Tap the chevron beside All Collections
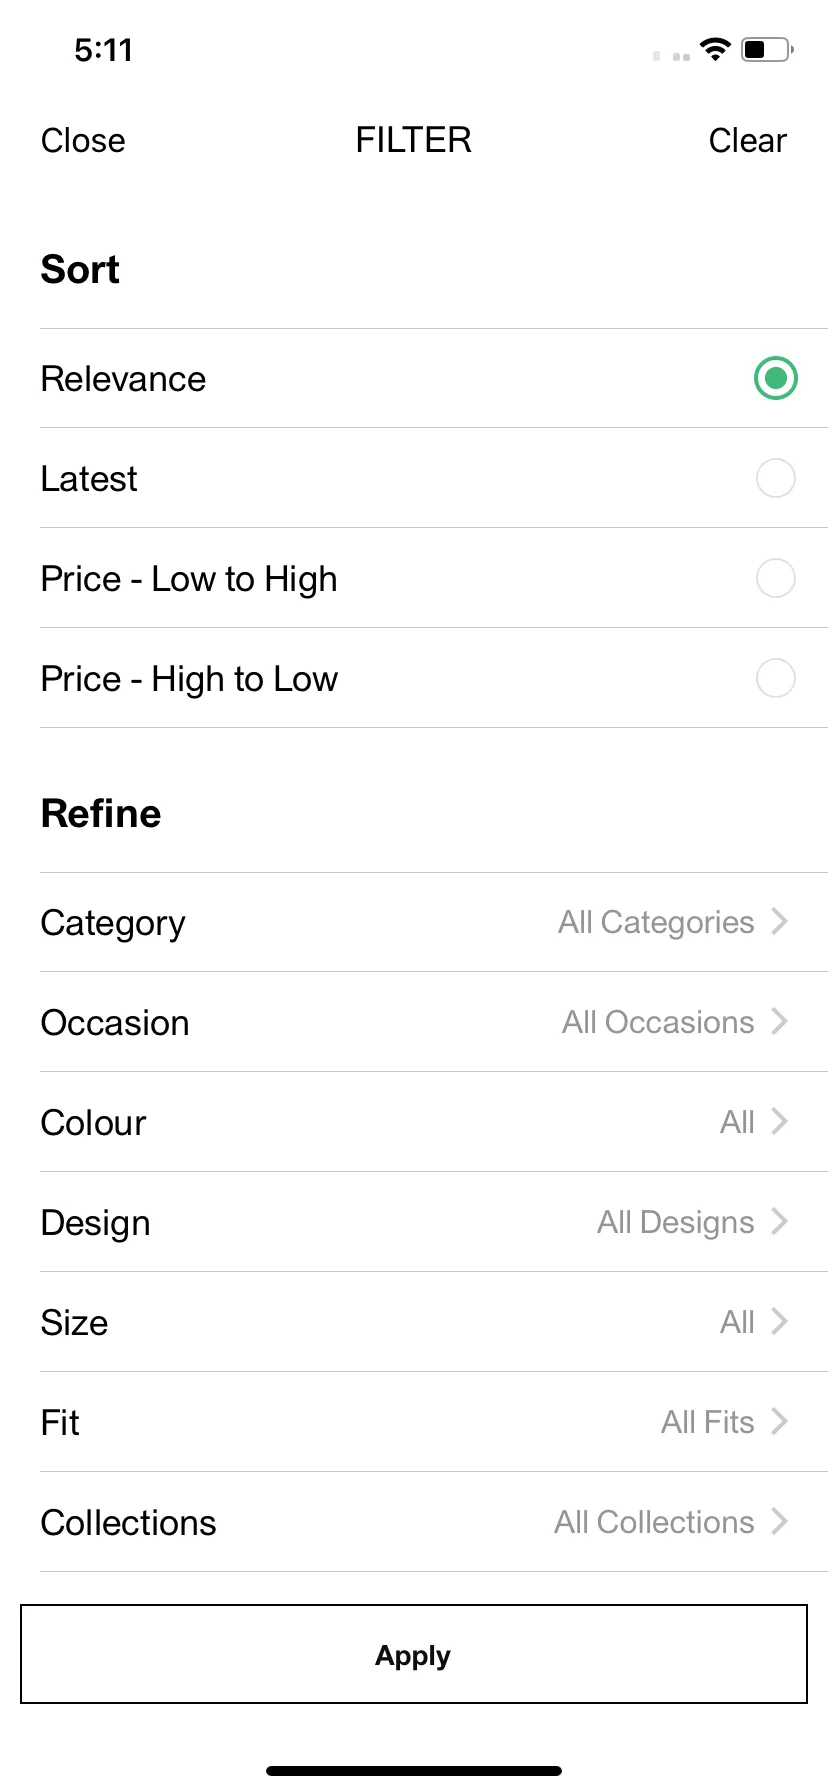The width and height of the screenshot is (828, 1792). coord(780,1521)
